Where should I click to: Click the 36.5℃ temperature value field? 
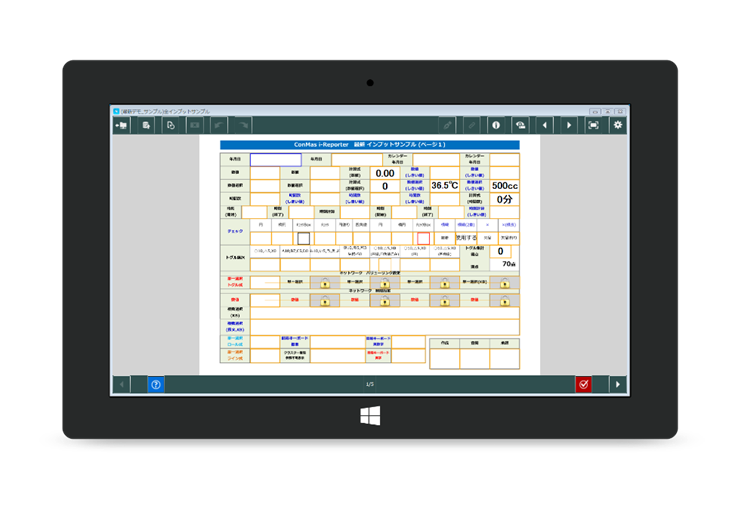[x=444, y=185]
